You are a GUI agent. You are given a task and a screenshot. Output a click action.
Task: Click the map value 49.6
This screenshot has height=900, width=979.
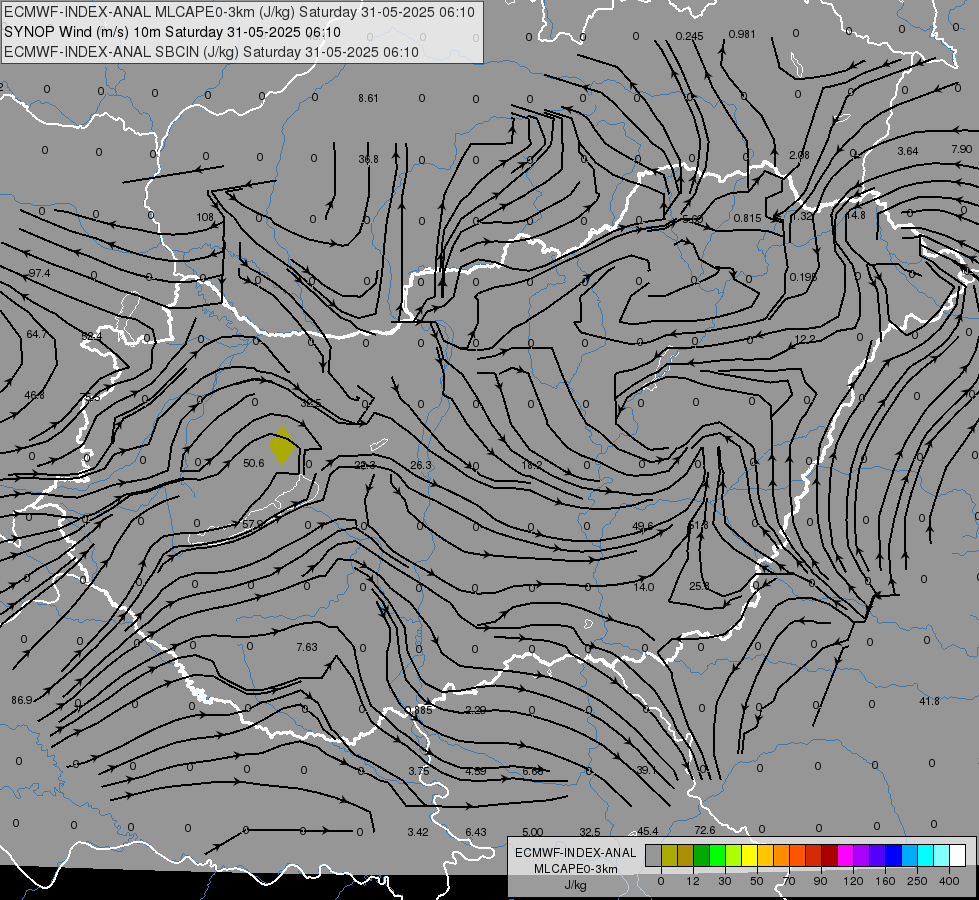point(642,526)
